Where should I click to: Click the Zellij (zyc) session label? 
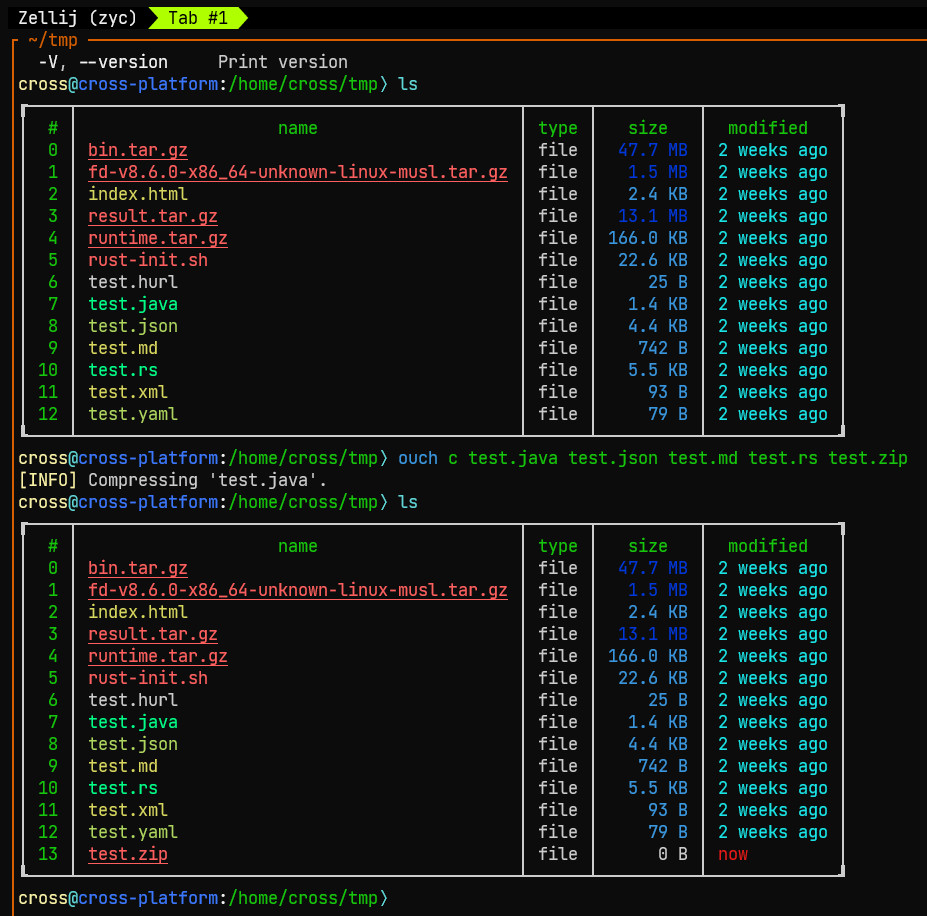pyautogui.click(x=77, y=18)
